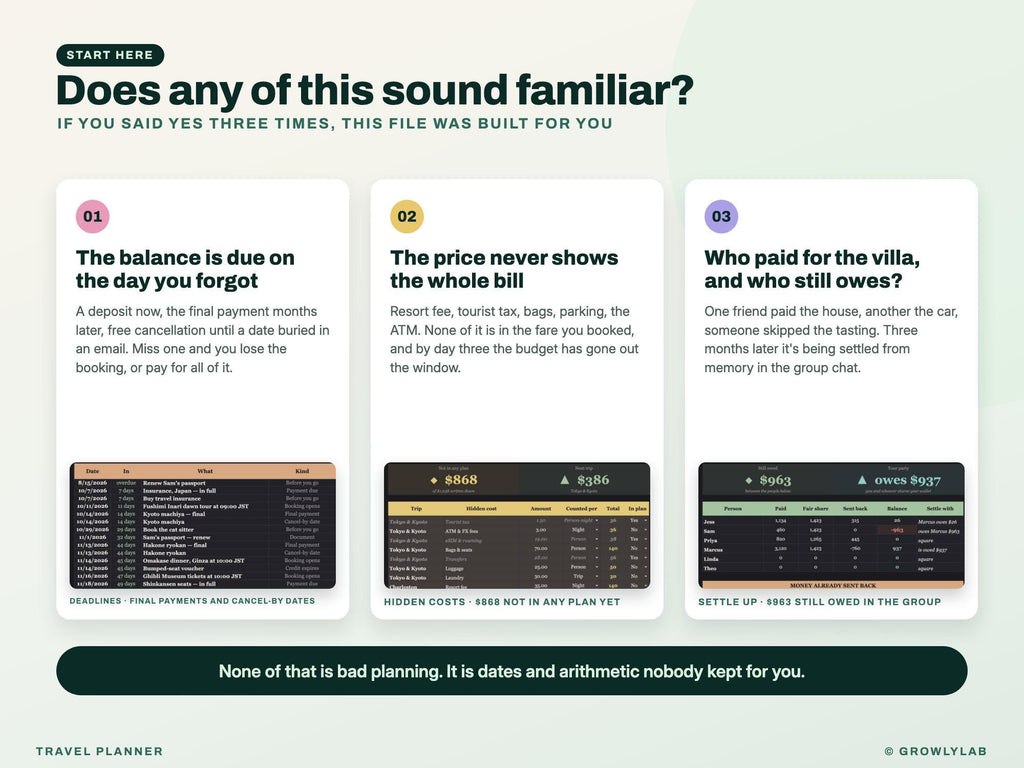The height and width of the screenshot is (768, 1024).
Task: Click the © GROWLYLAB footer credit
Action: [x=935, y=751]
